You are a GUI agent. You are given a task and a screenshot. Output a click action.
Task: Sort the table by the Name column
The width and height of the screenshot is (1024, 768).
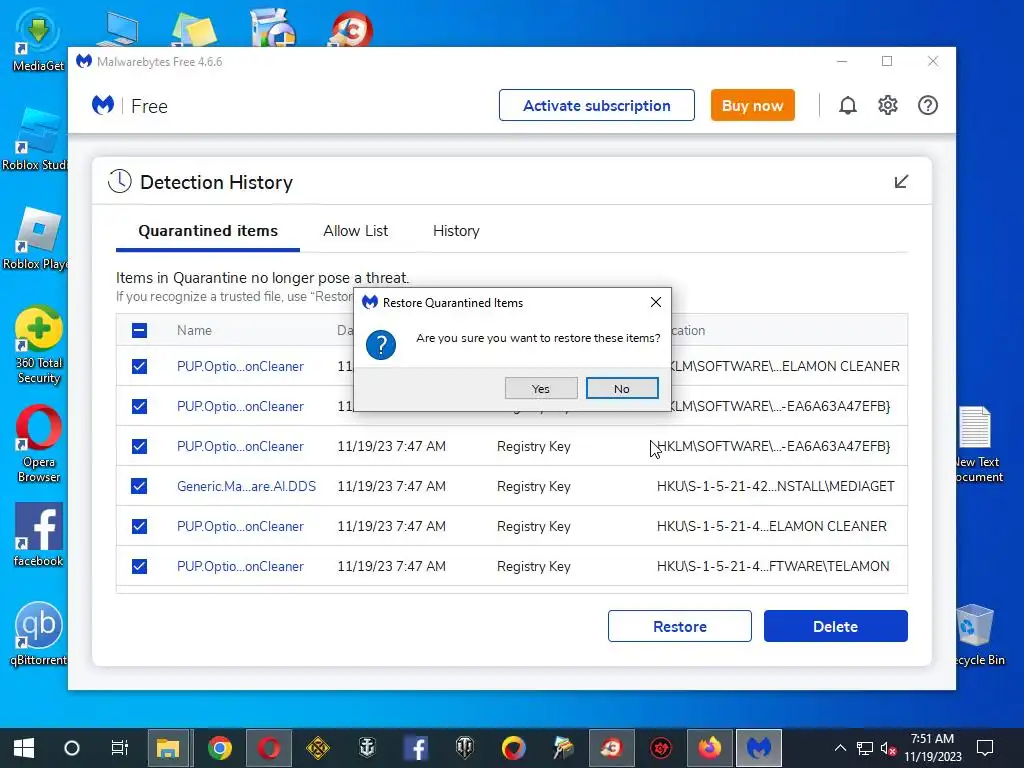(x=194, y=330)
